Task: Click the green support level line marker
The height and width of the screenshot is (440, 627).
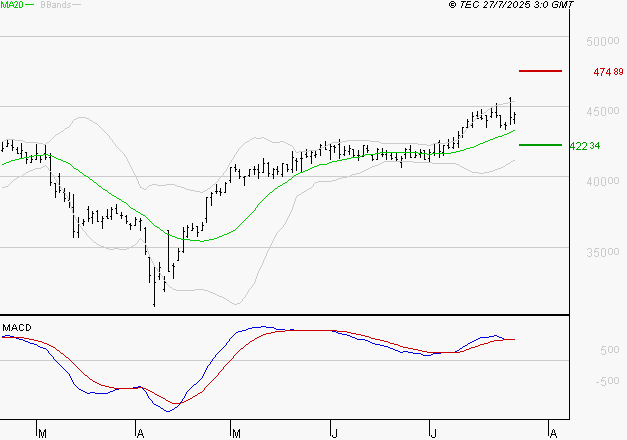Action: (541, 145)
